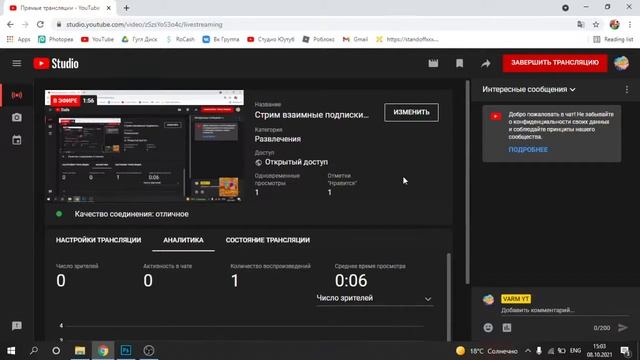Switch to СОСТОЯНИЕ ТРАНСЛЯЦИИ tab
Viewport: 640px width, 360px height.
(268, 240)
